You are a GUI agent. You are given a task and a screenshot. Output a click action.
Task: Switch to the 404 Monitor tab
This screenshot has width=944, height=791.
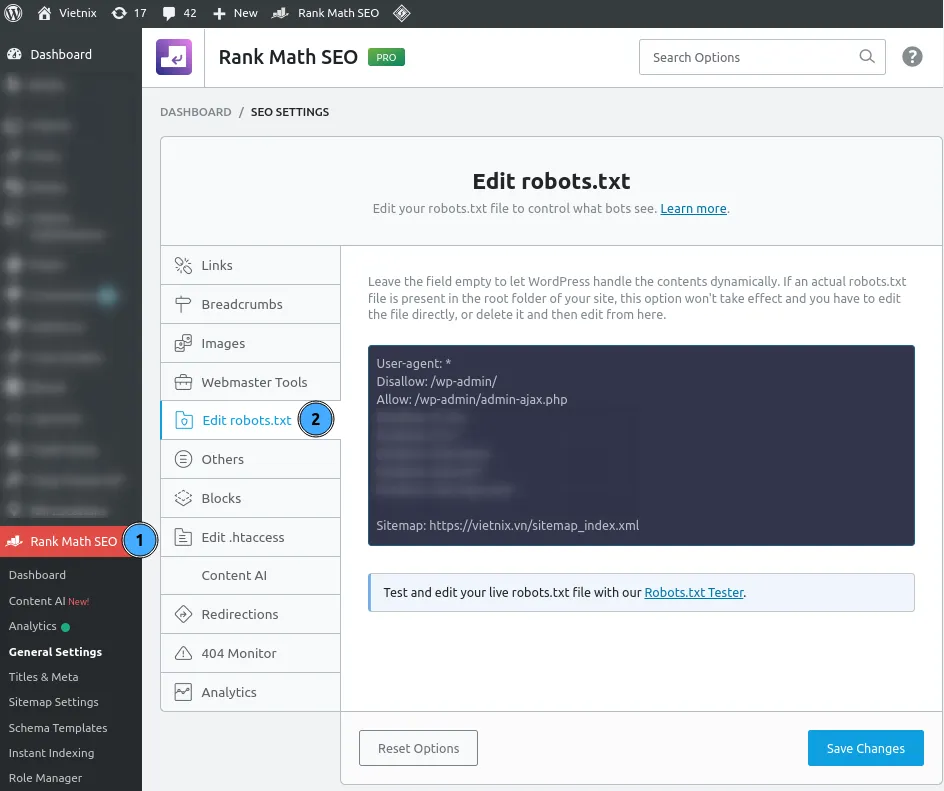(250, 653)
